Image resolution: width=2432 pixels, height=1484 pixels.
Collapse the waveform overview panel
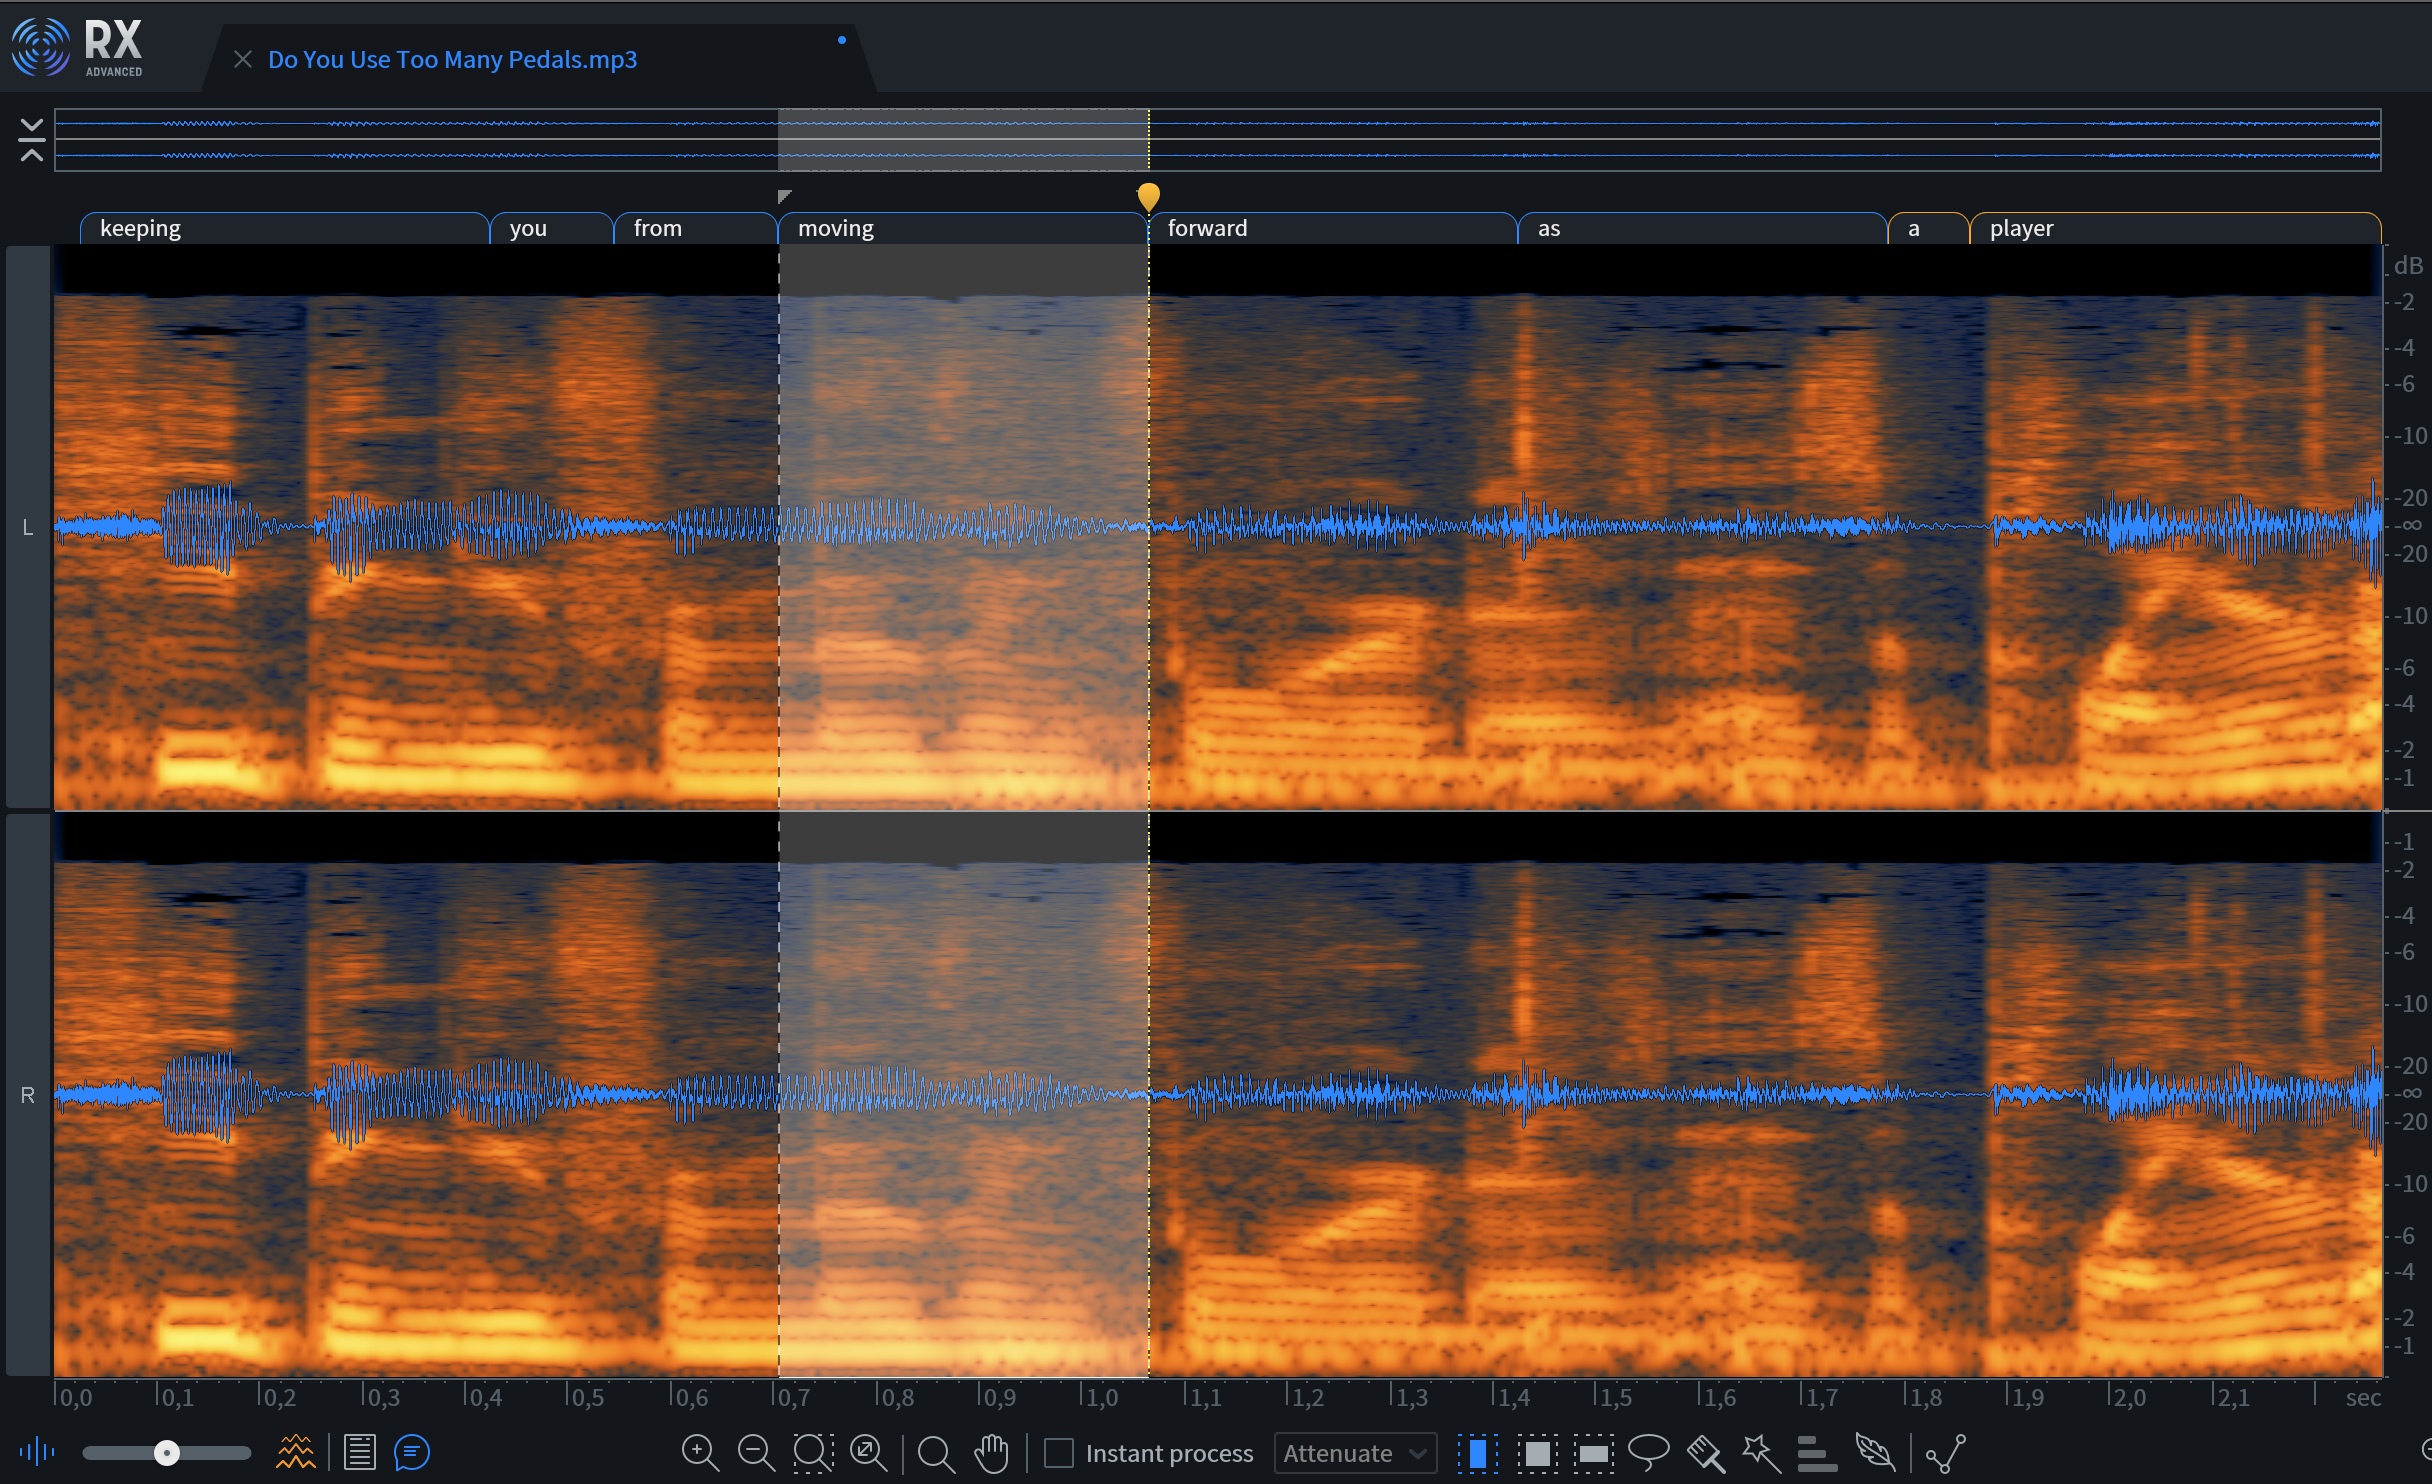pyautogui.click(x=32, y=140)
